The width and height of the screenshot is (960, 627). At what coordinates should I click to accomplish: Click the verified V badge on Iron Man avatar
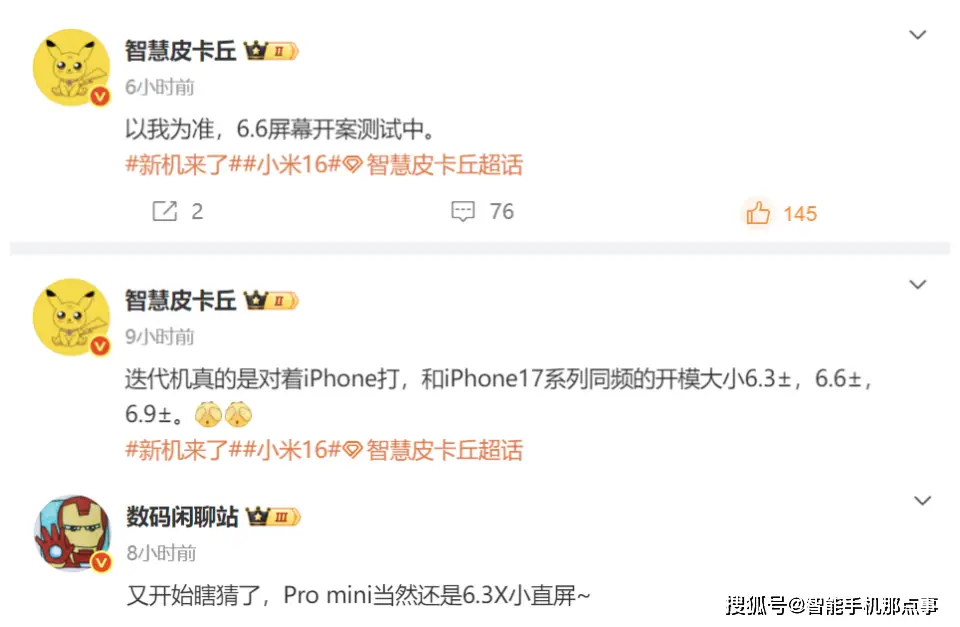tap(101, 561)
